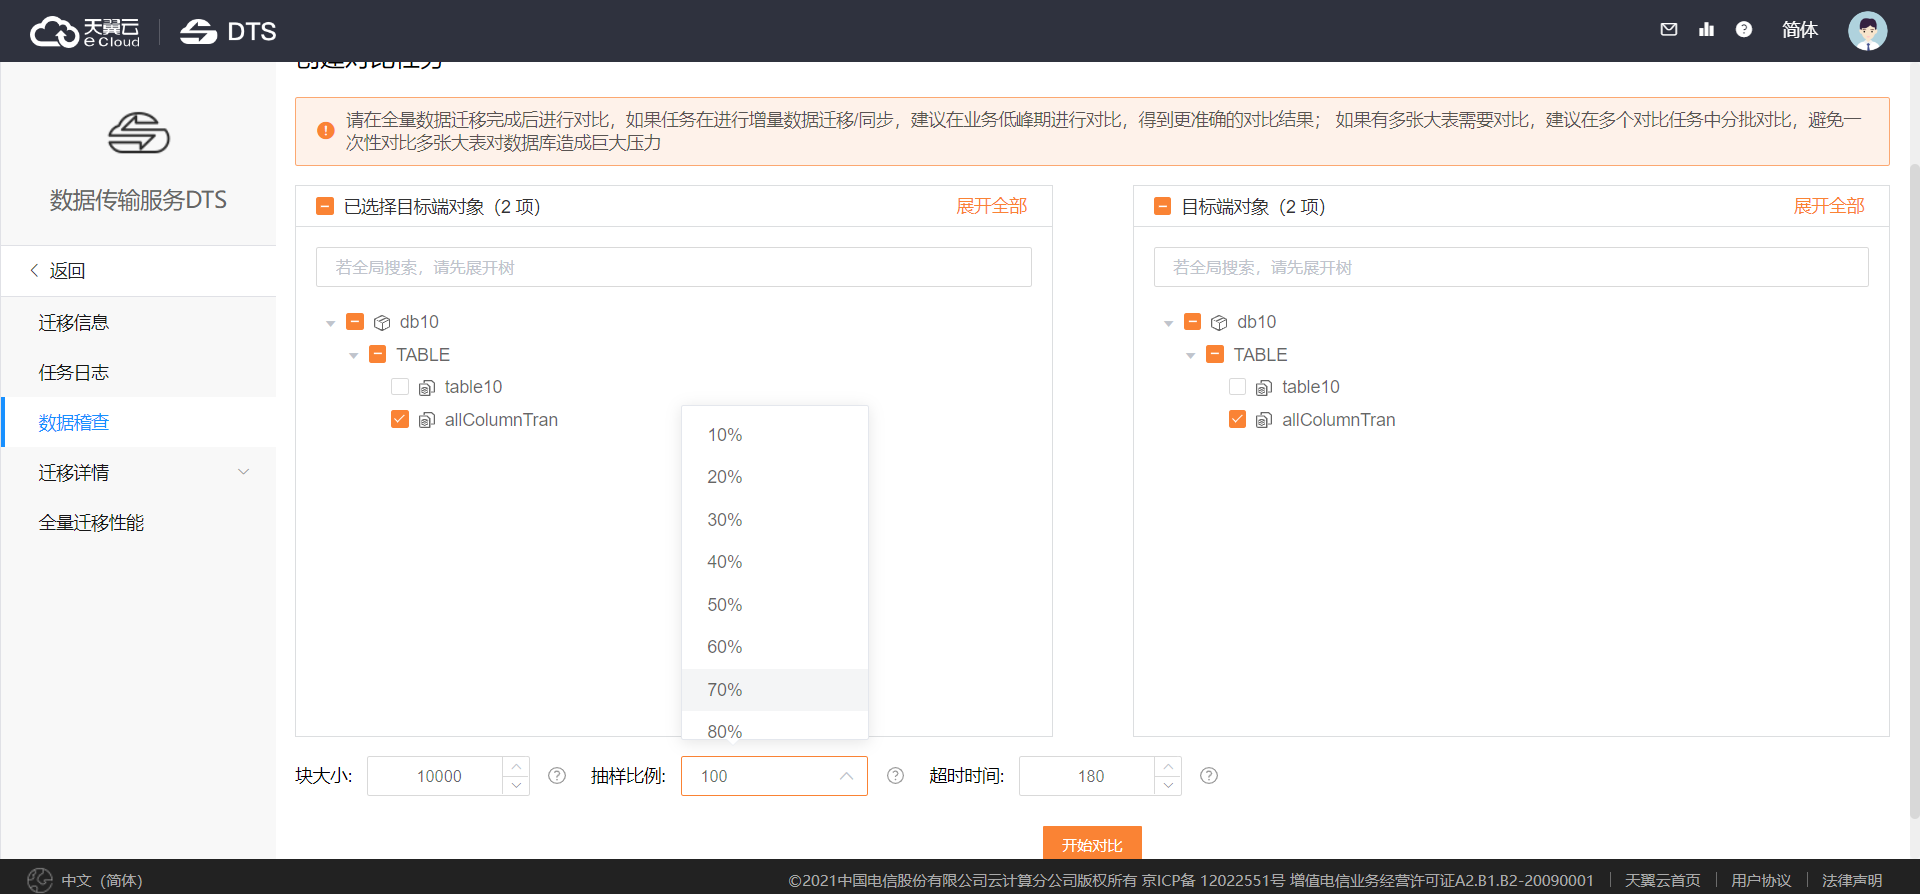
Task: Uncheck allColumnTran in left tree
Action: tap(400, 420)
